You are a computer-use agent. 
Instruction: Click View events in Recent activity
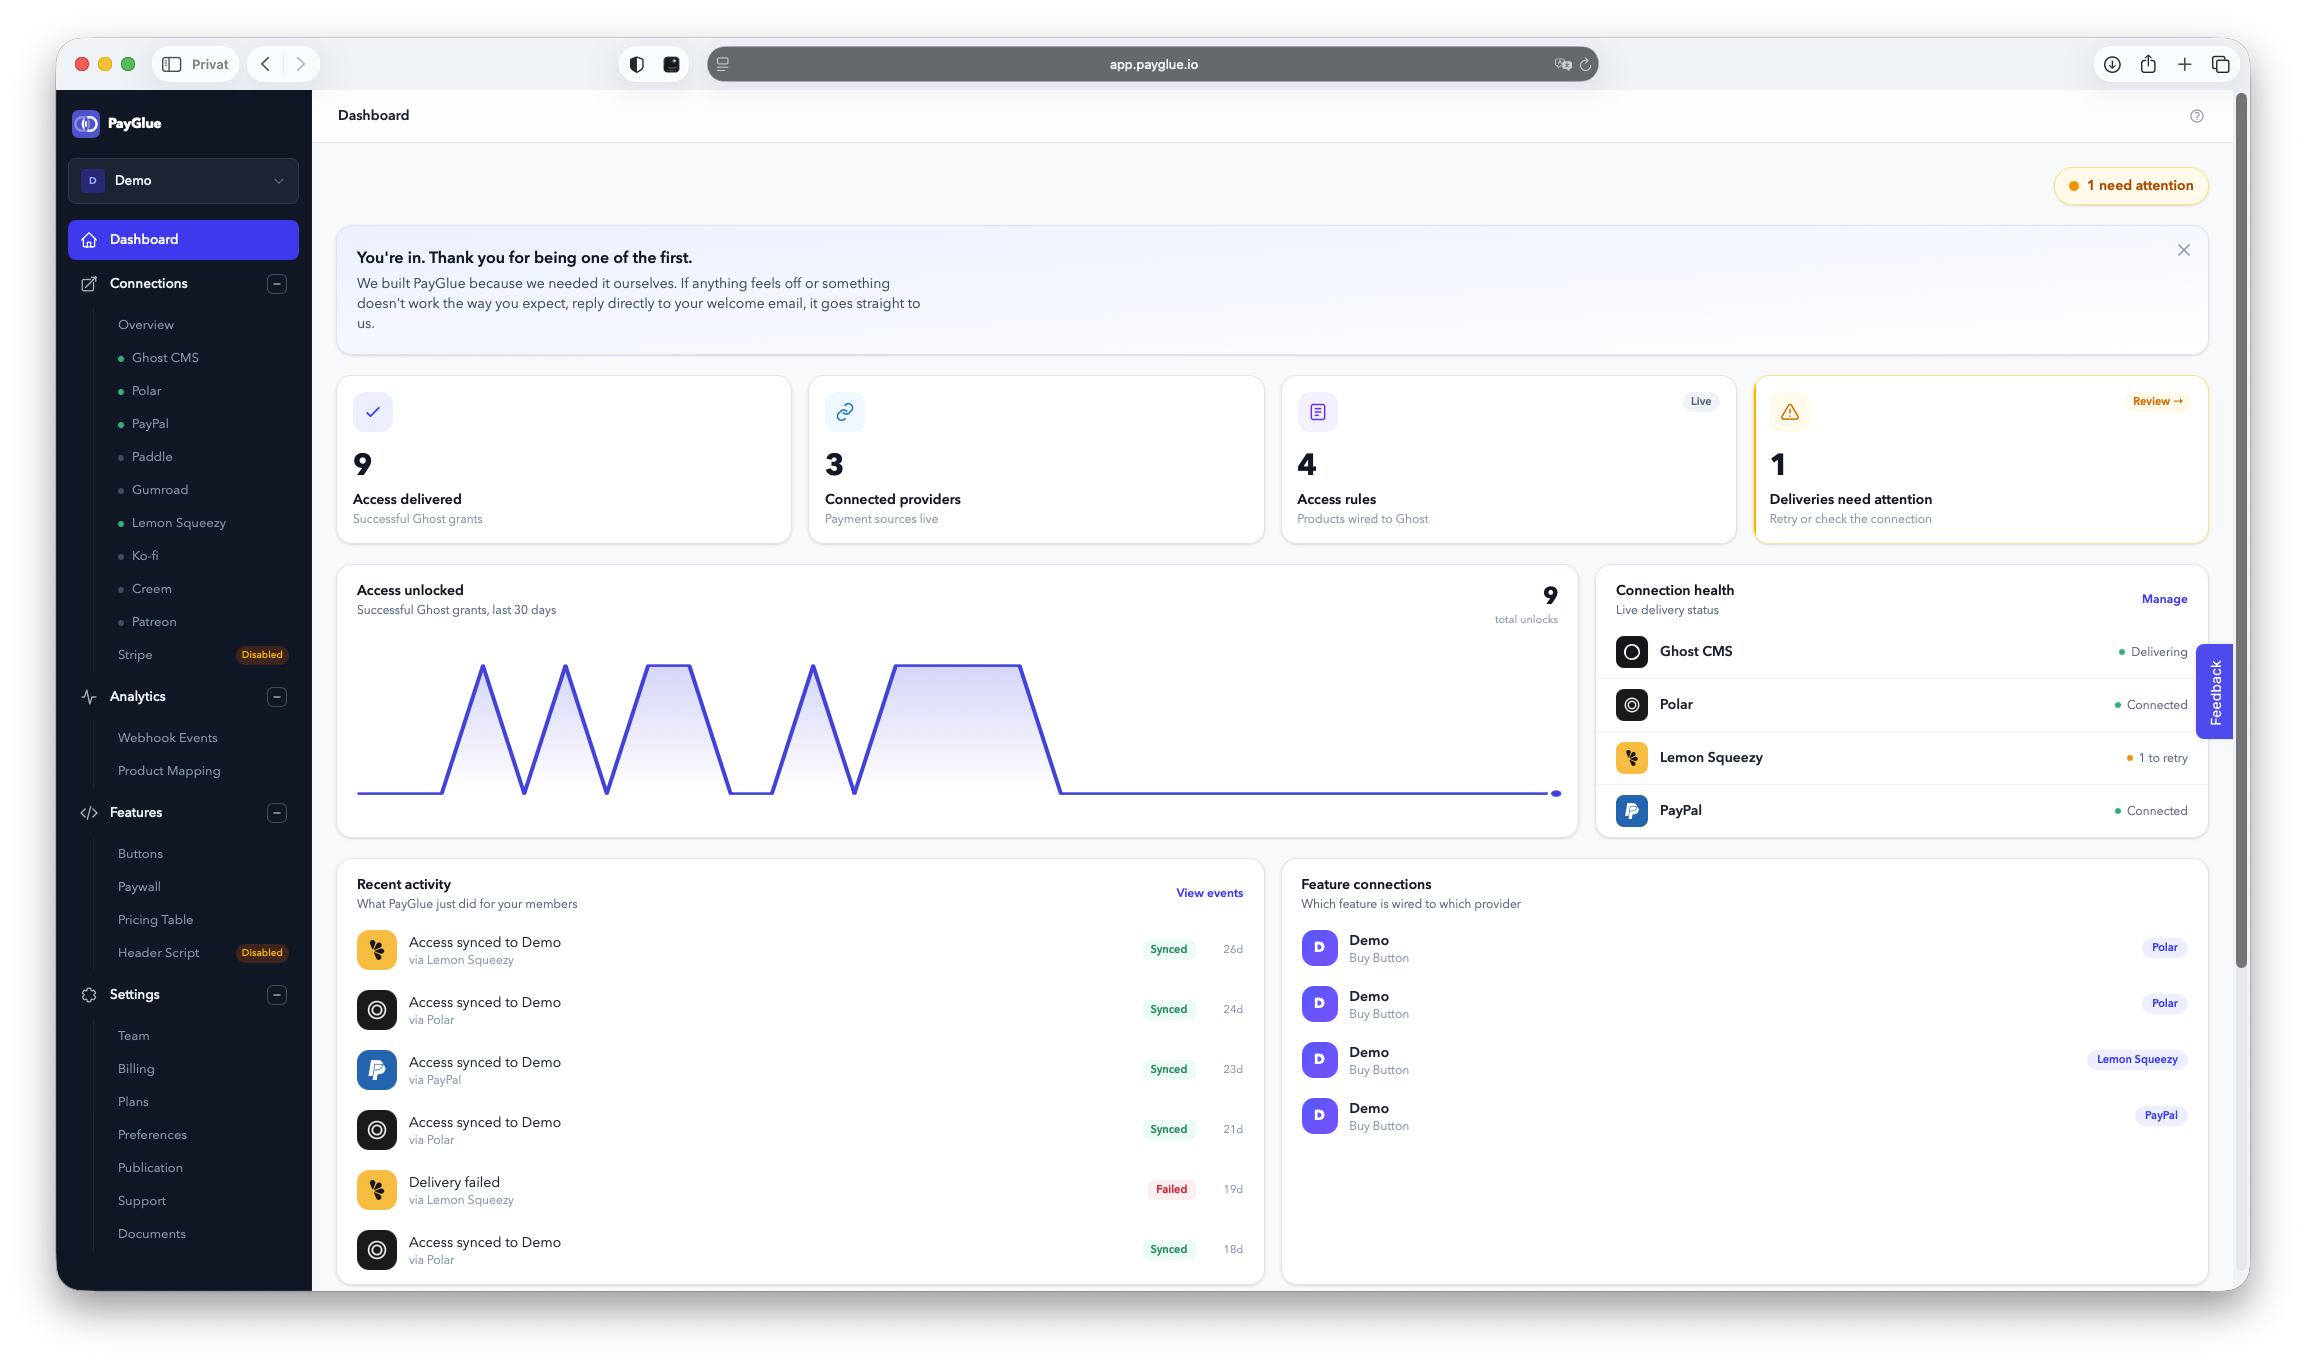1210,893
